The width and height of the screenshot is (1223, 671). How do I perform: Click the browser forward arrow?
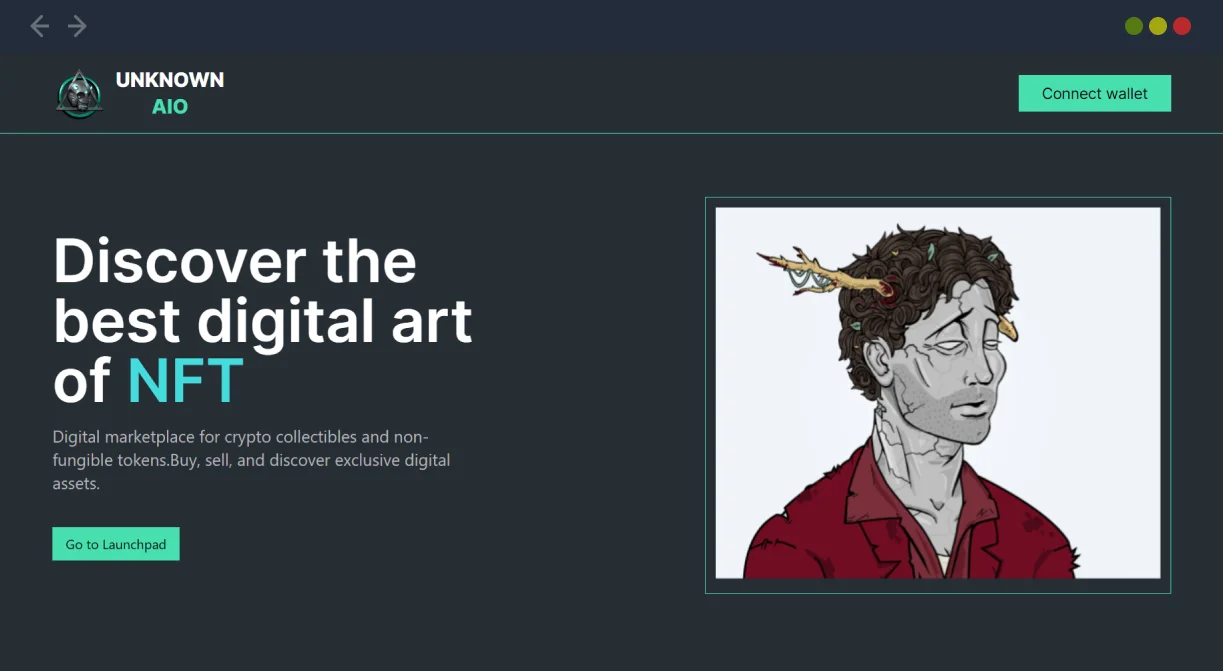coord(77,26)
